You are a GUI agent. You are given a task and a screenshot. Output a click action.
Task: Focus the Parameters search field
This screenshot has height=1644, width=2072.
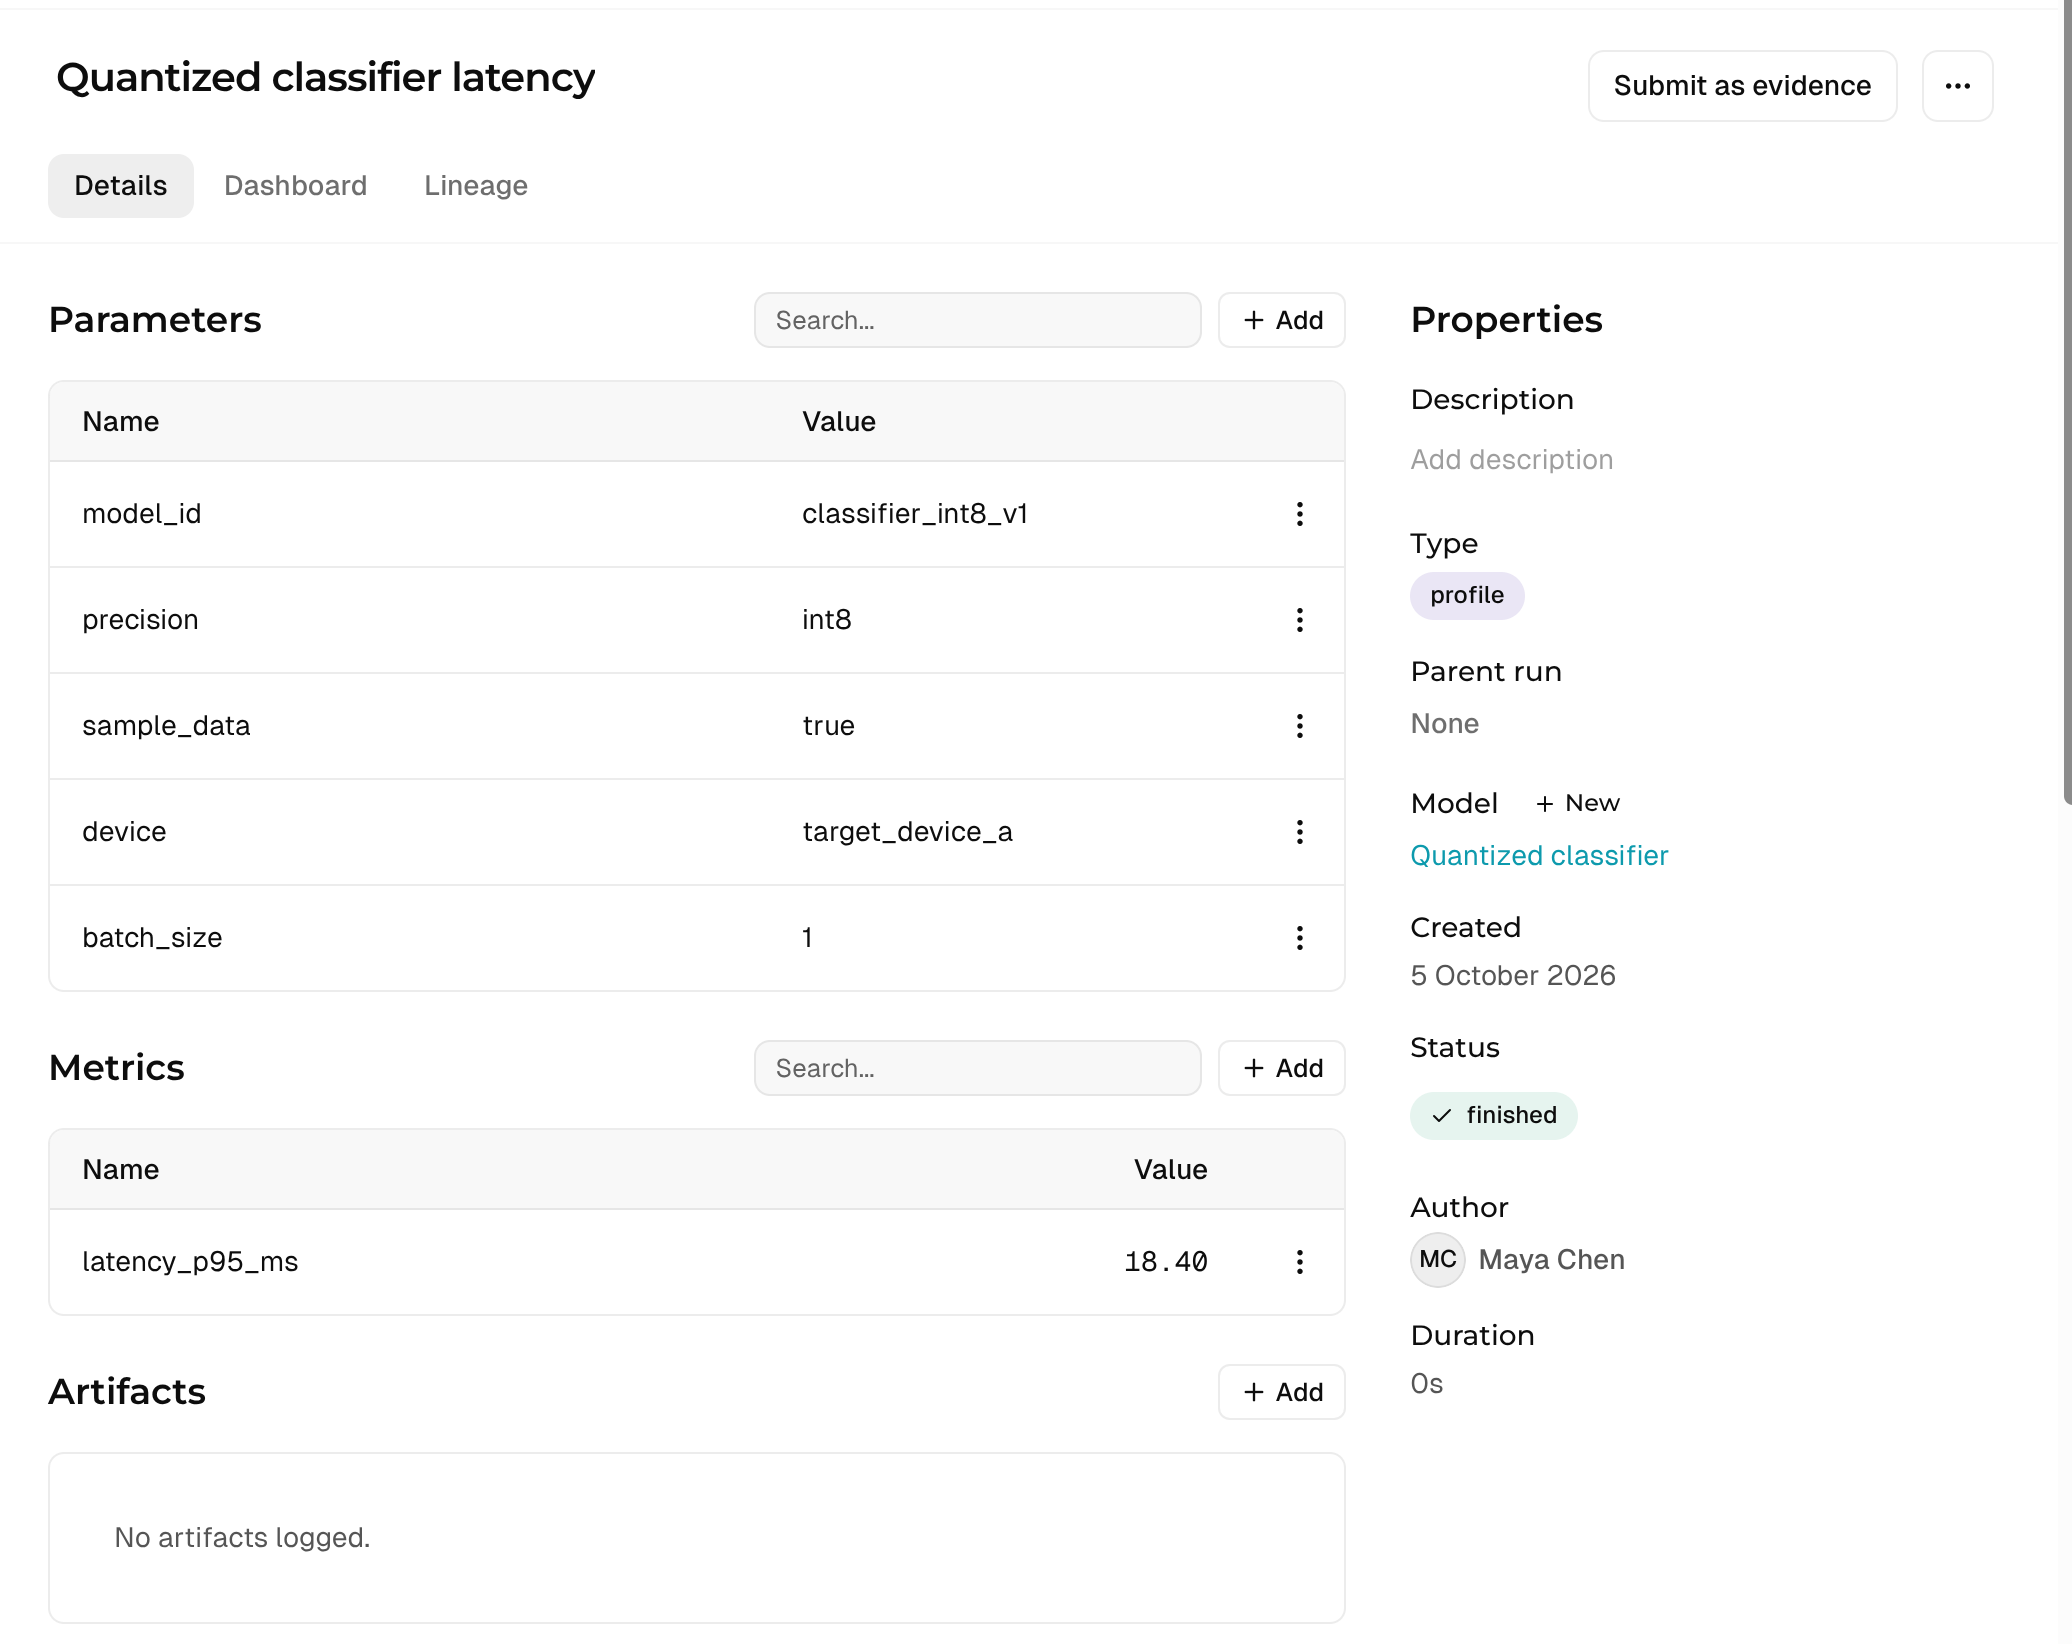tap(977, 320)
